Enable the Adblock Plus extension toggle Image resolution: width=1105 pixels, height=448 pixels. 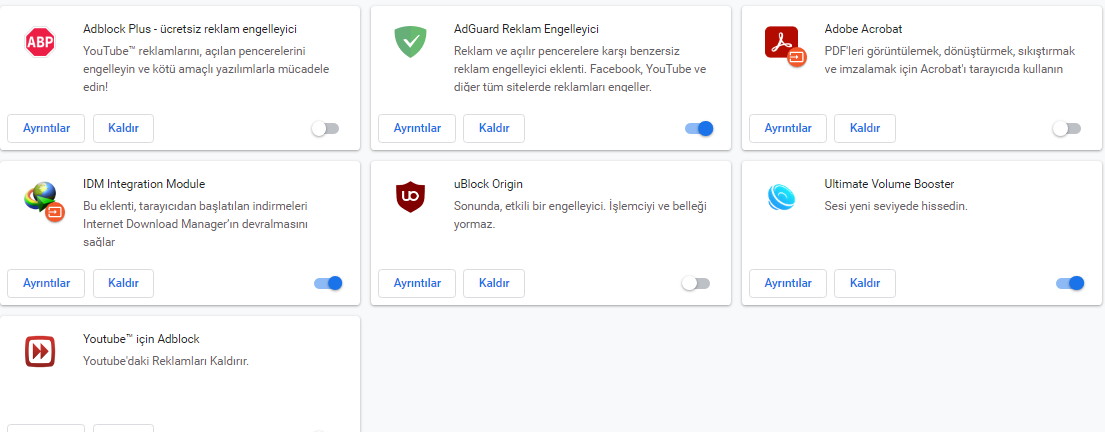tap(325, 129)
